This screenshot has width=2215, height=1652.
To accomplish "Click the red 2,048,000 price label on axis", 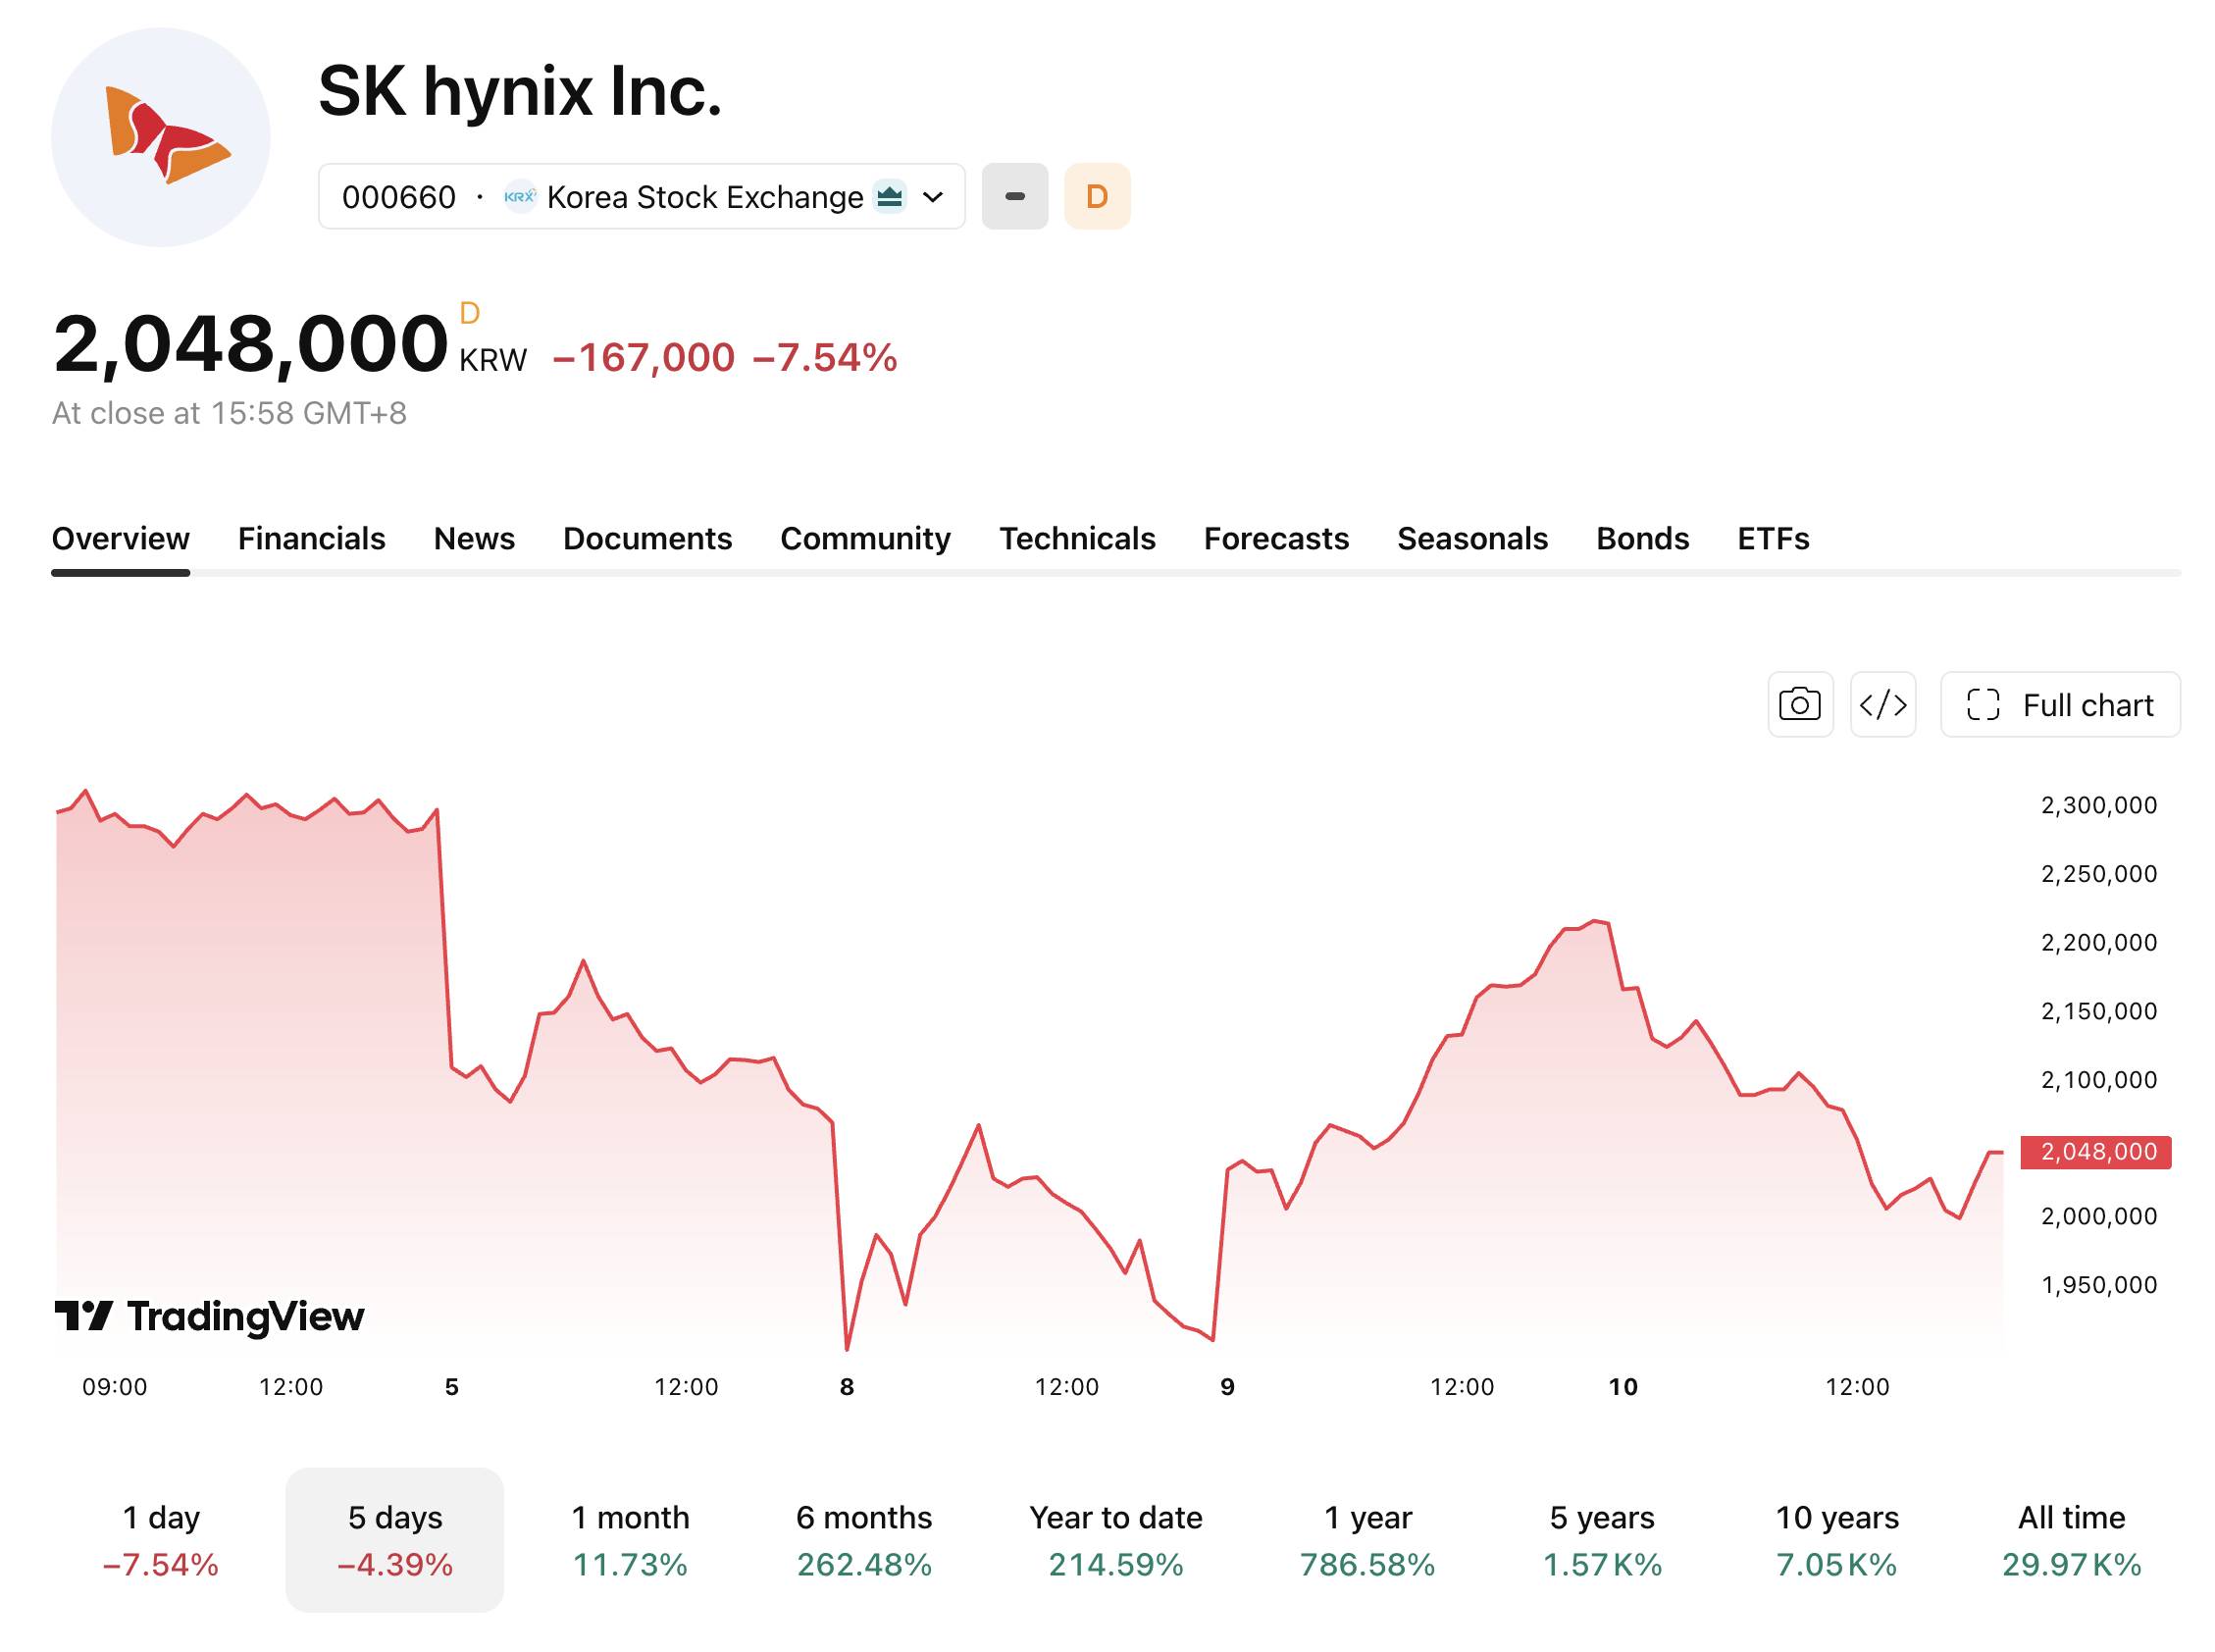I will [x=2095, y=1151].
